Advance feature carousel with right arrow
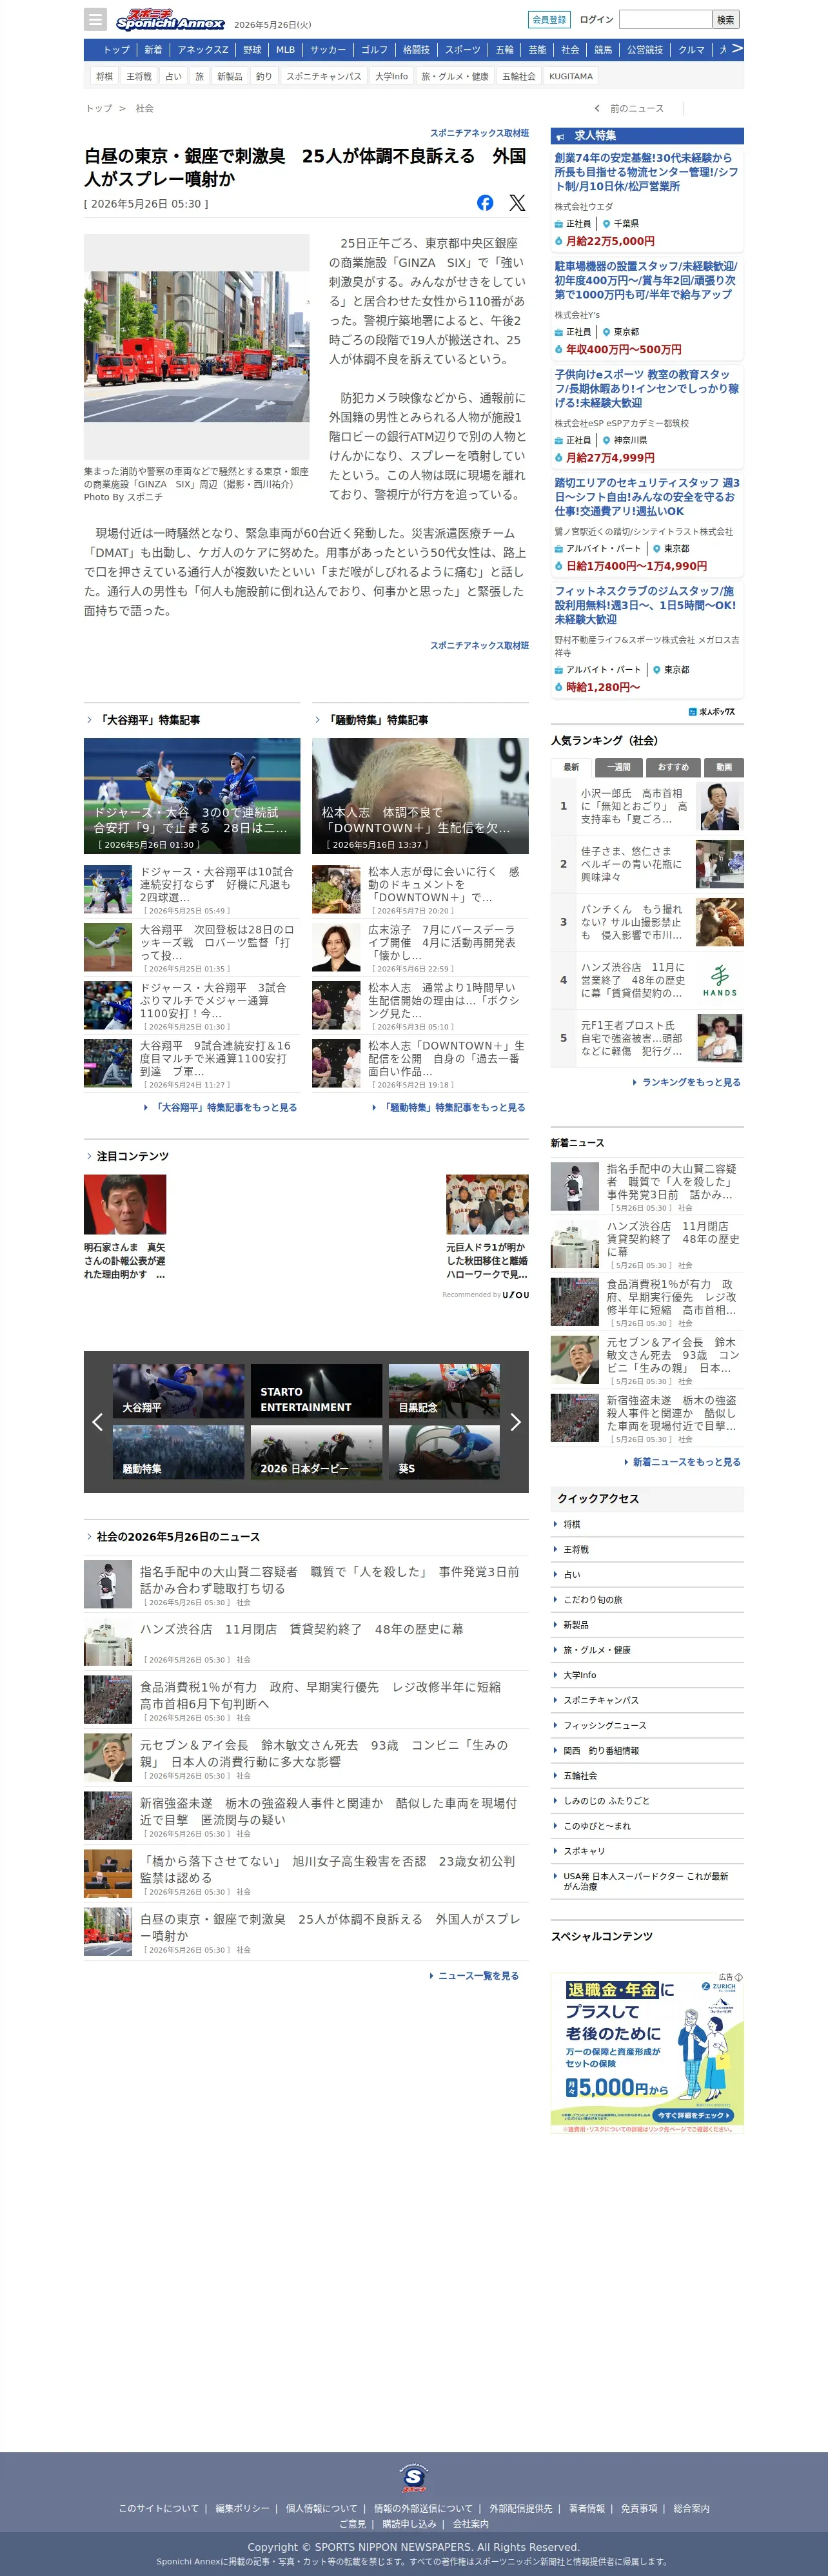Viewport: 828px width, 2576px height. [x=515, y=1422]
